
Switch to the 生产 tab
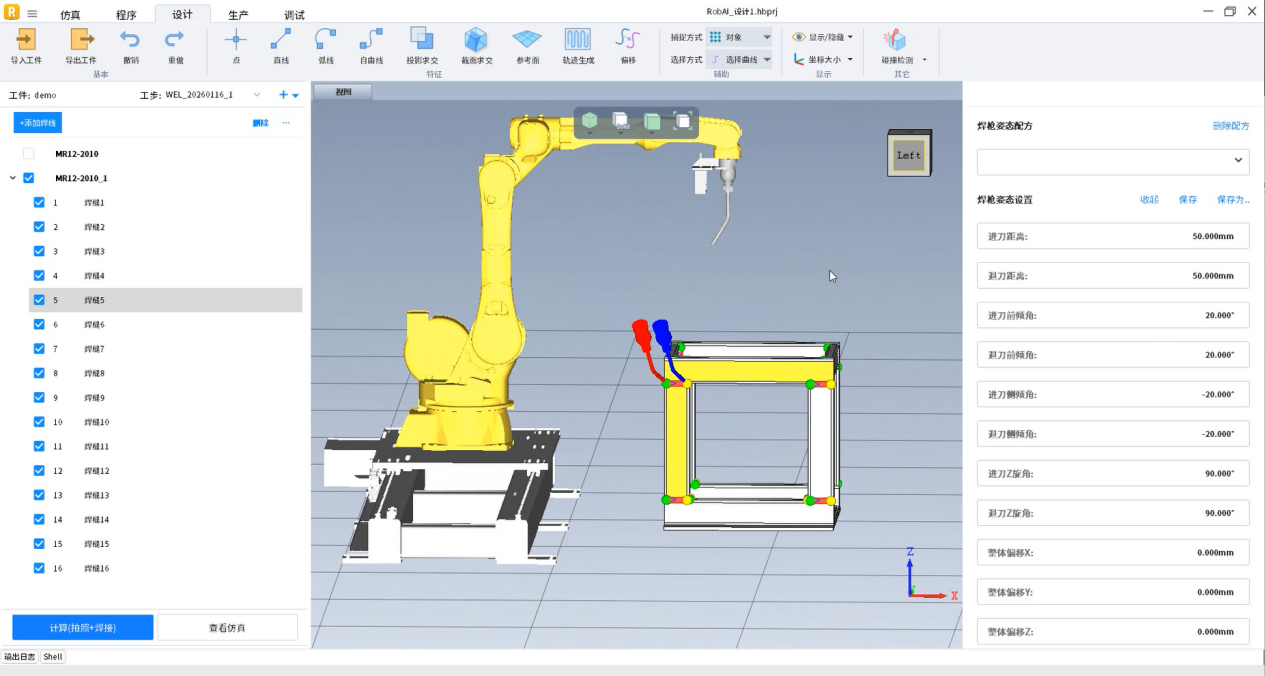click(x=238, y=15)
